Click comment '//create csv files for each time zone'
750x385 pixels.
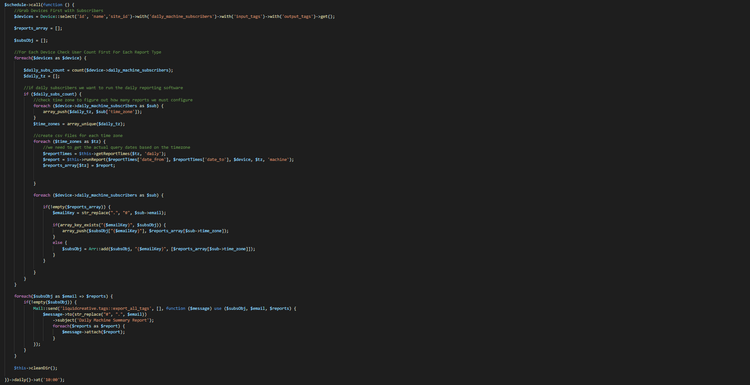coord(78,135)
